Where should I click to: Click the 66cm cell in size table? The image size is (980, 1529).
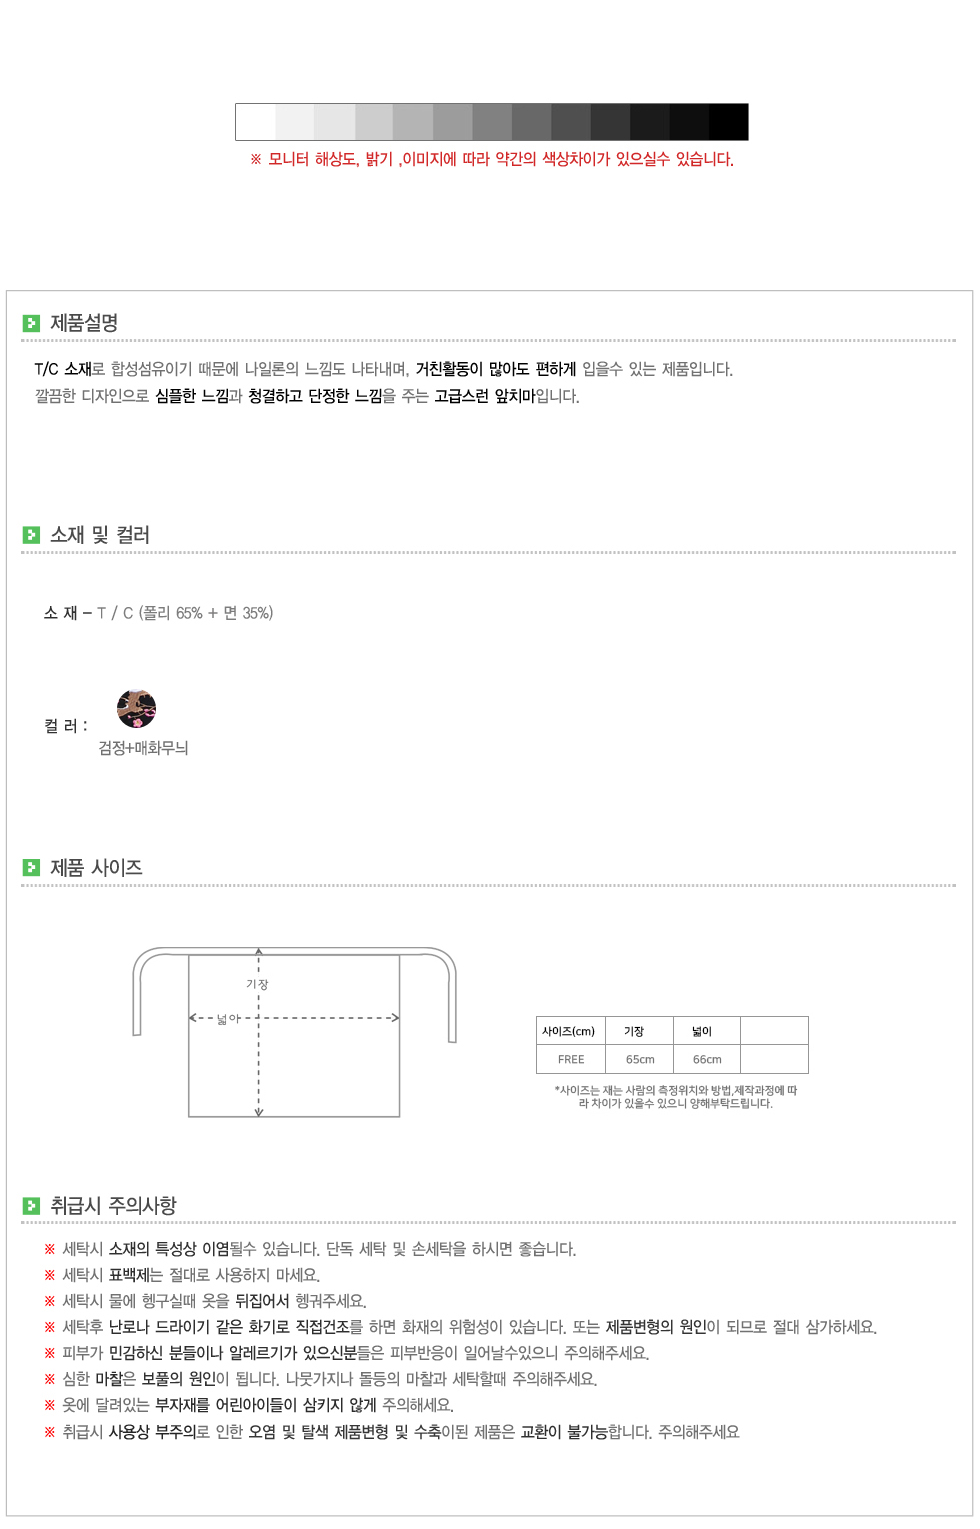707,1060
